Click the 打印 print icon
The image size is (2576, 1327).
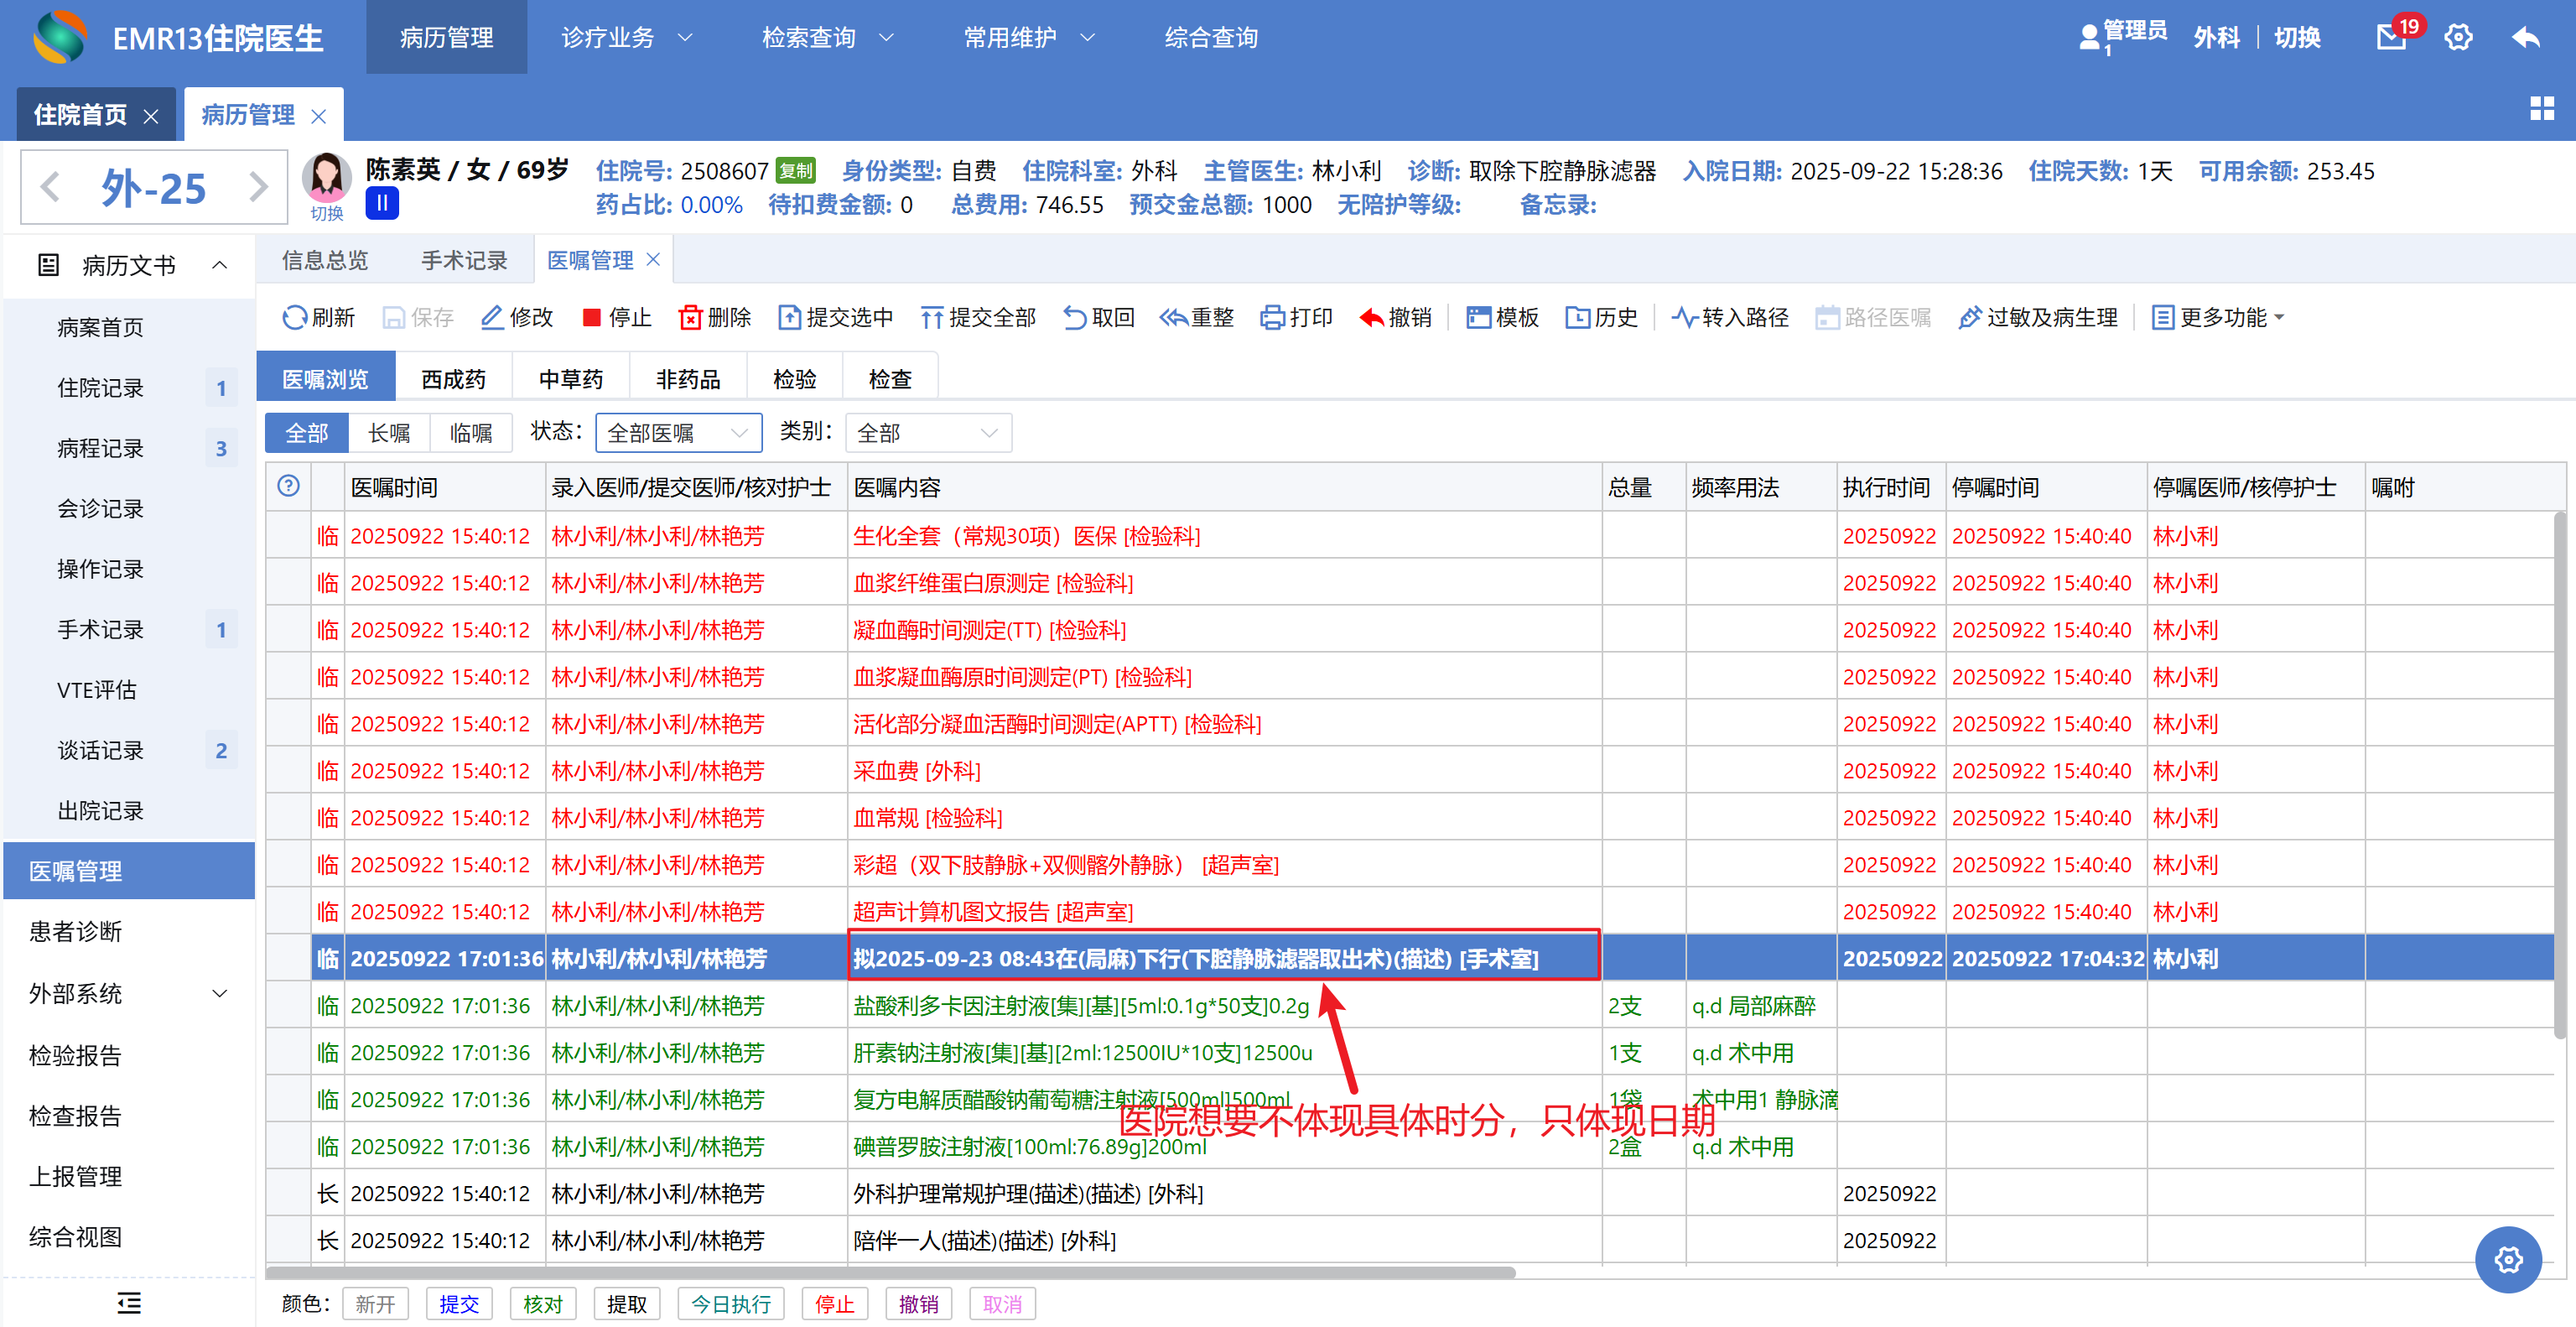[1272, 318]
